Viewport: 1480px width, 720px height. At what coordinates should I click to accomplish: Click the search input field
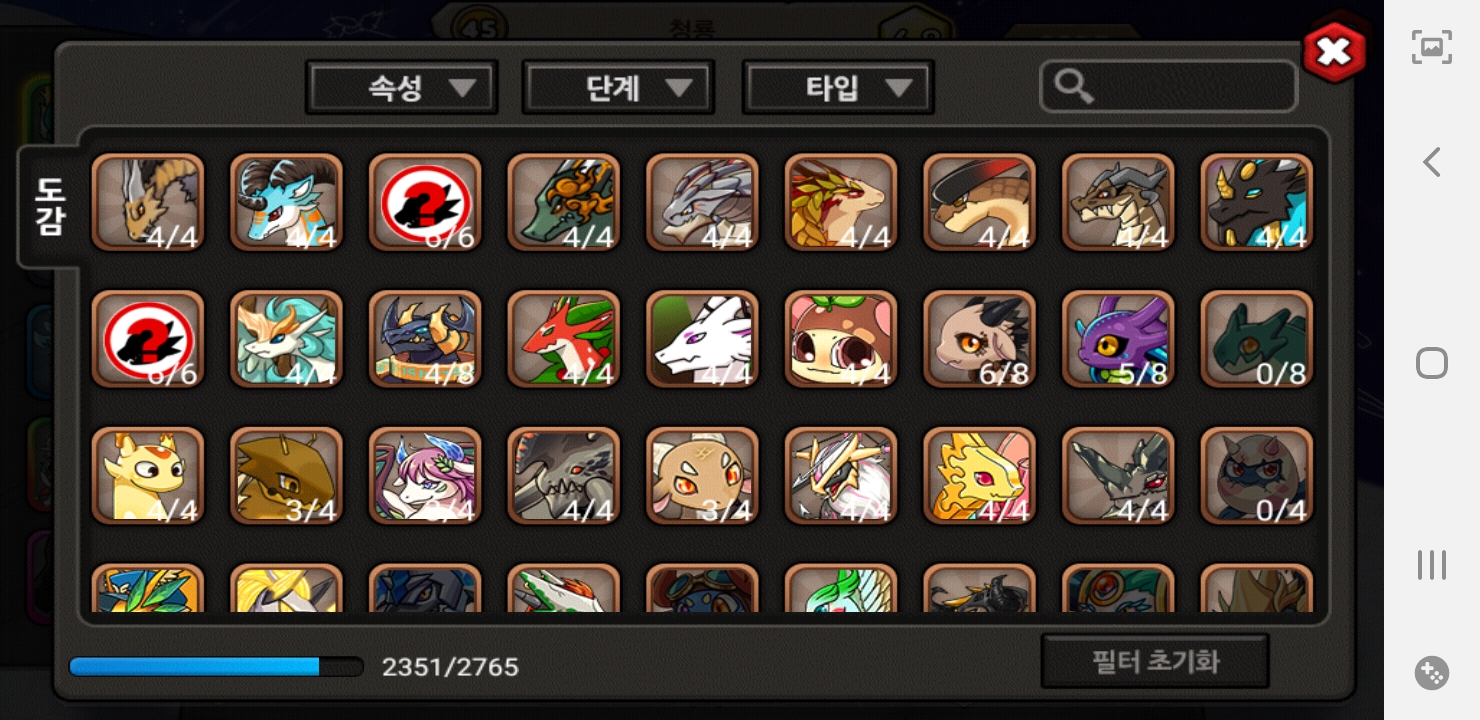point(1168,87)
